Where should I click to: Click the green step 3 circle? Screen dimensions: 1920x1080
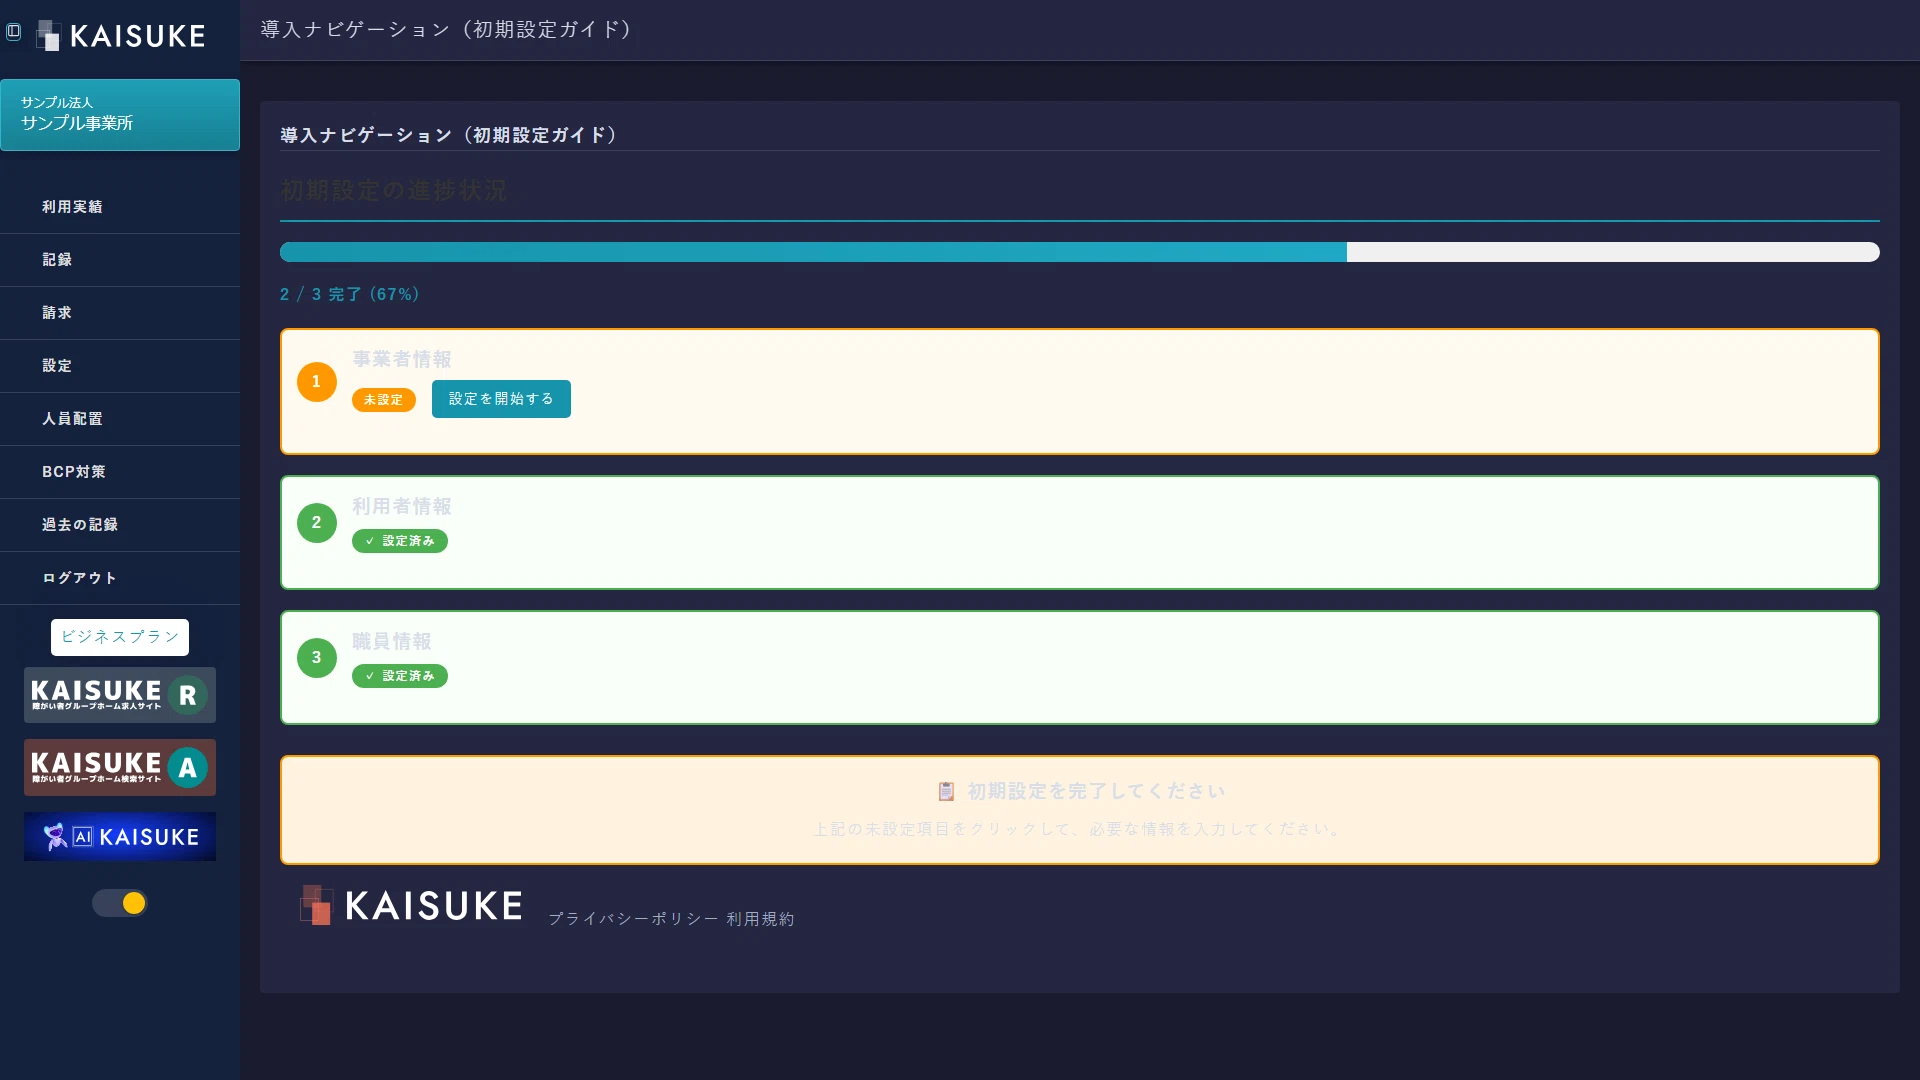click(317, 658)
